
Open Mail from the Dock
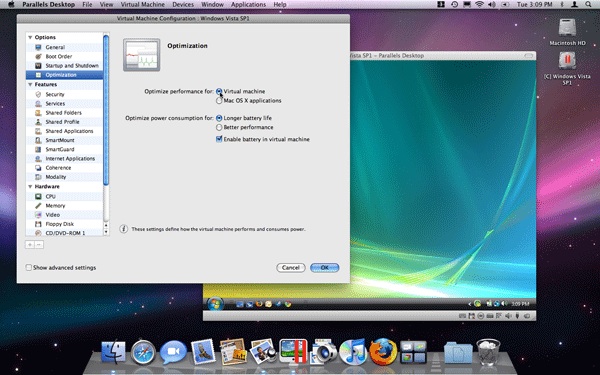203,351
